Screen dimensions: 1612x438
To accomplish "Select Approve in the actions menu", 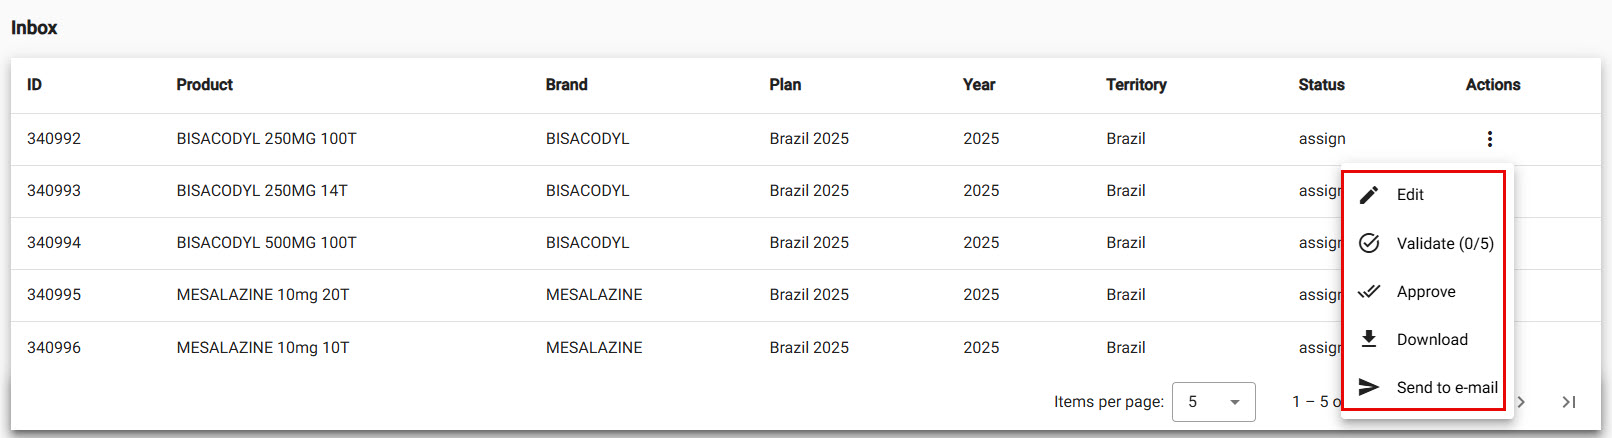I will pyautogui.click(x=1426, y=292).
